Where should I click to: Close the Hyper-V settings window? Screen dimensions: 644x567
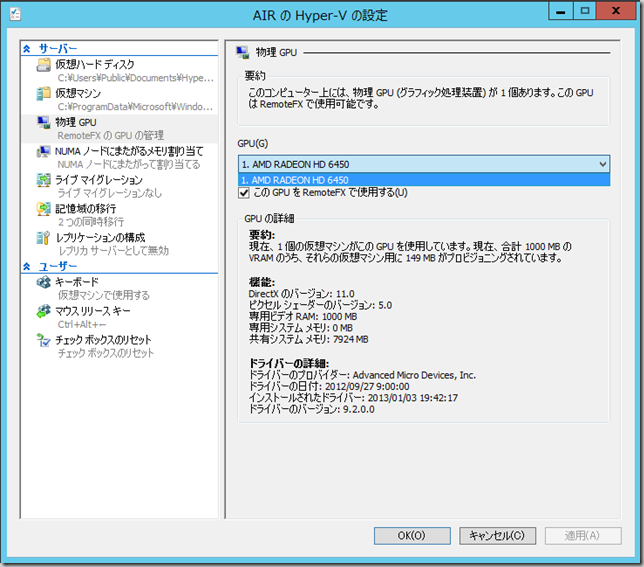pyautogui.click(x=616, y=11)
